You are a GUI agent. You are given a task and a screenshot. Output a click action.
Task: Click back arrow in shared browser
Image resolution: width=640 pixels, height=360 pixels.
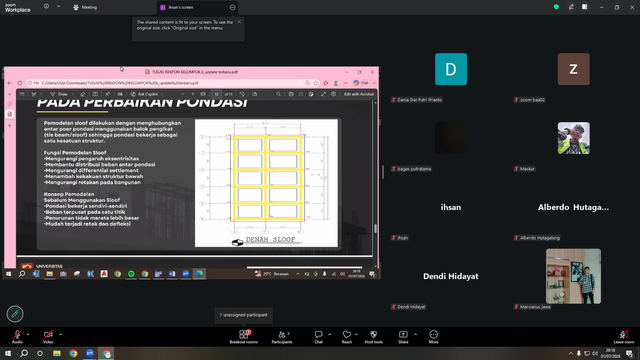9,83
